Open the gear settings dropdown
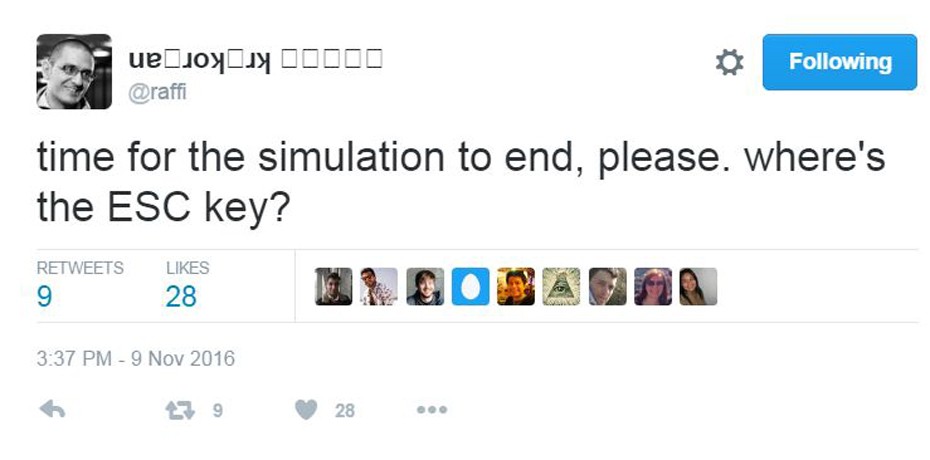930x460 pixels. 730,62
